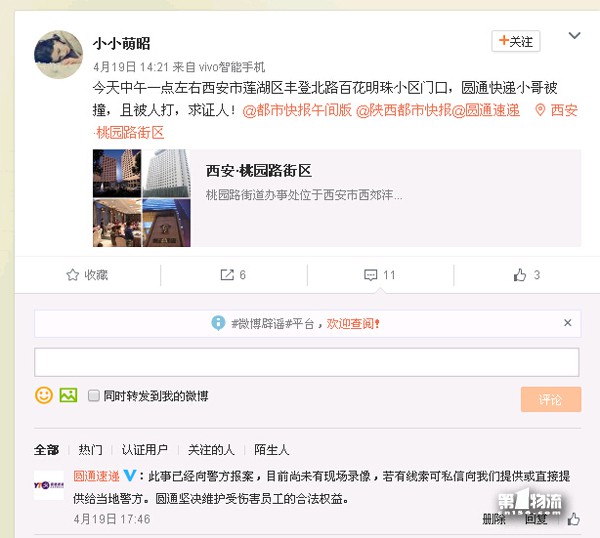Screen dimensions: 600x538
Task: Click the green image attachment icon
Action: (x=68, y=395)
